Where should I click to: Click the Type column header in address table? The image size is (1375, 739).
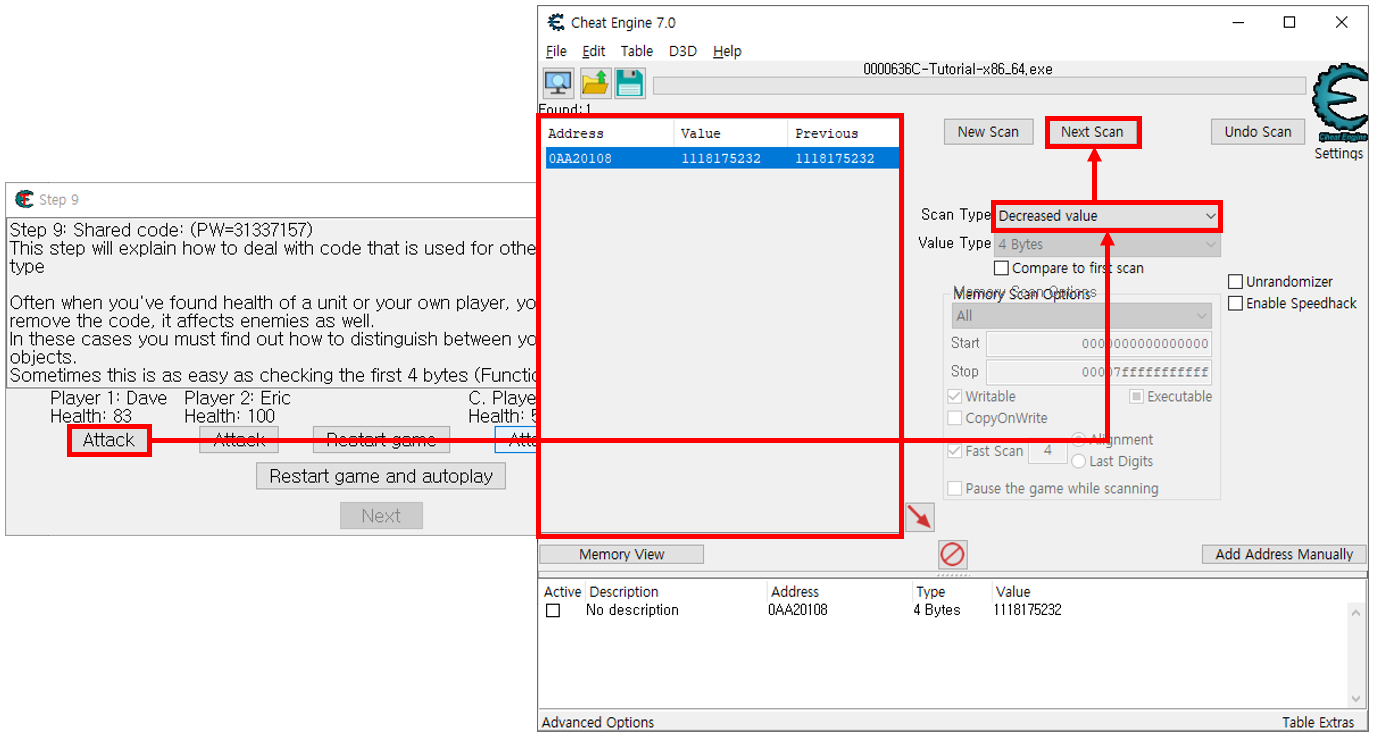click(x=930, y=592)
